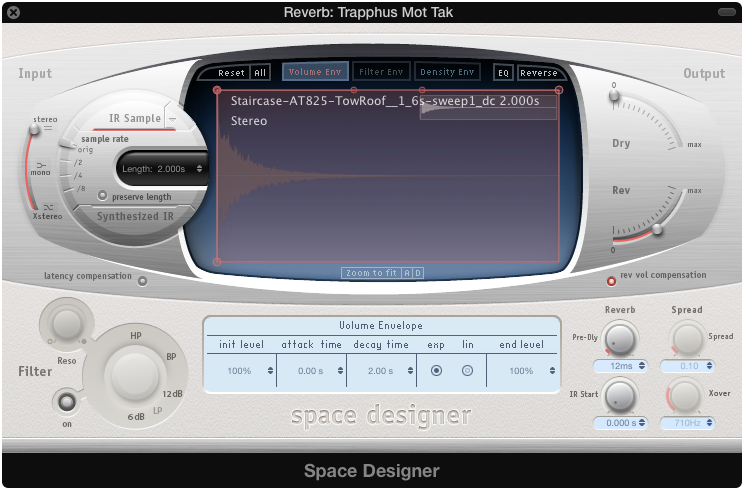Click the D zoom button
This screenshot has width=744, height=490.
(418, 273)
